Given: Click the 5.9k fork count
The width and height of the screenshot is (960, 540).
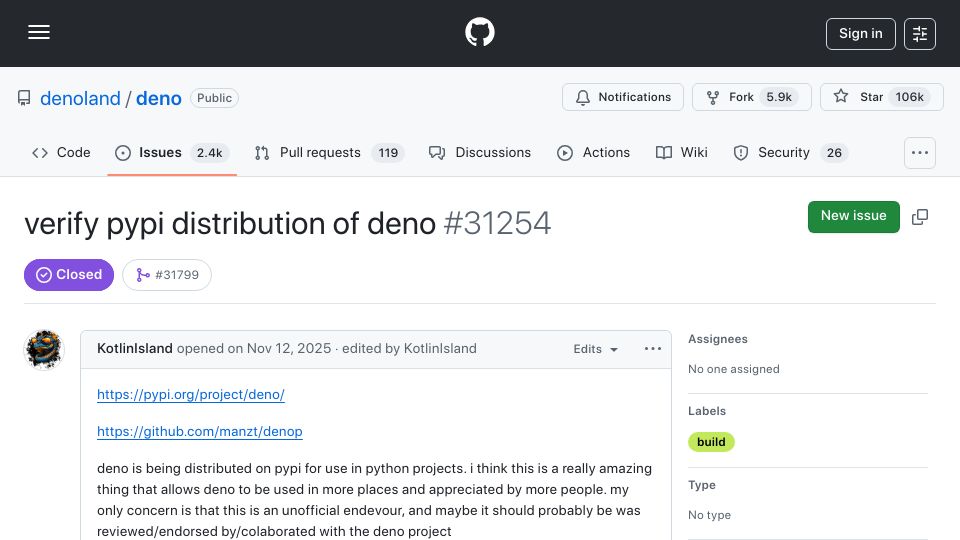Looking at the screenshot, I should tap(779, 97).
